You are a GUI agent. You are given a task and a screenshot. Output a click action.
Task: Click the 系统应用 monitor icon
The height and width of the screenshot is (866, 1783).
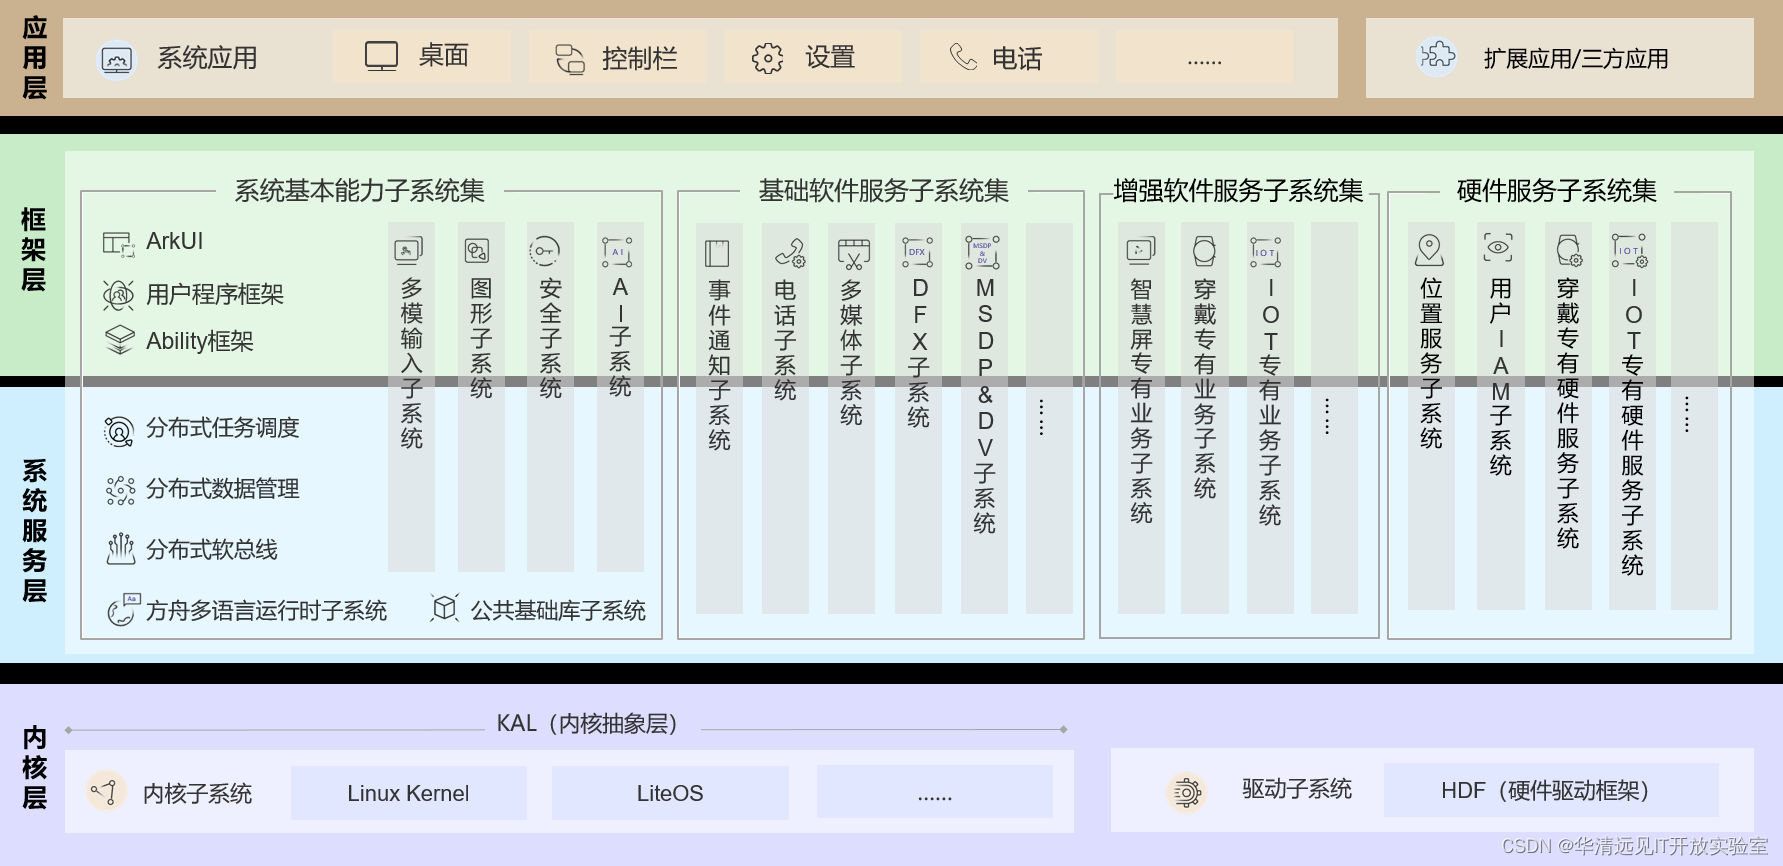116,60
